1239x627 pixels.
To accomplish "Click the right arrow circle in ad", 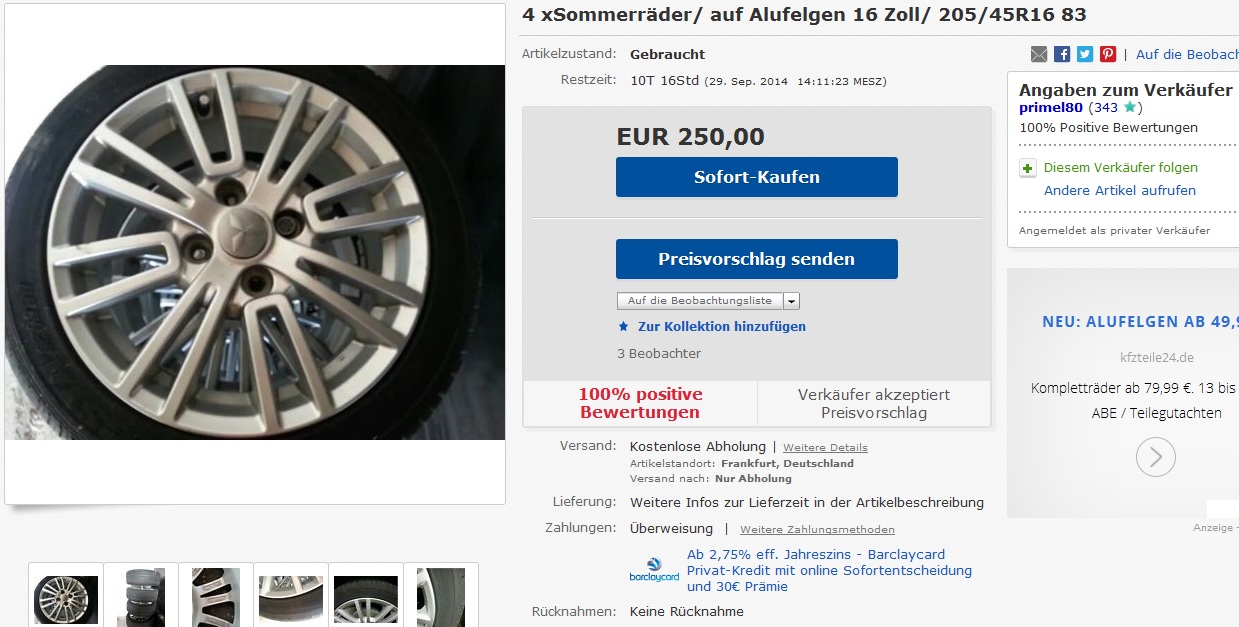I will 1156,457.
